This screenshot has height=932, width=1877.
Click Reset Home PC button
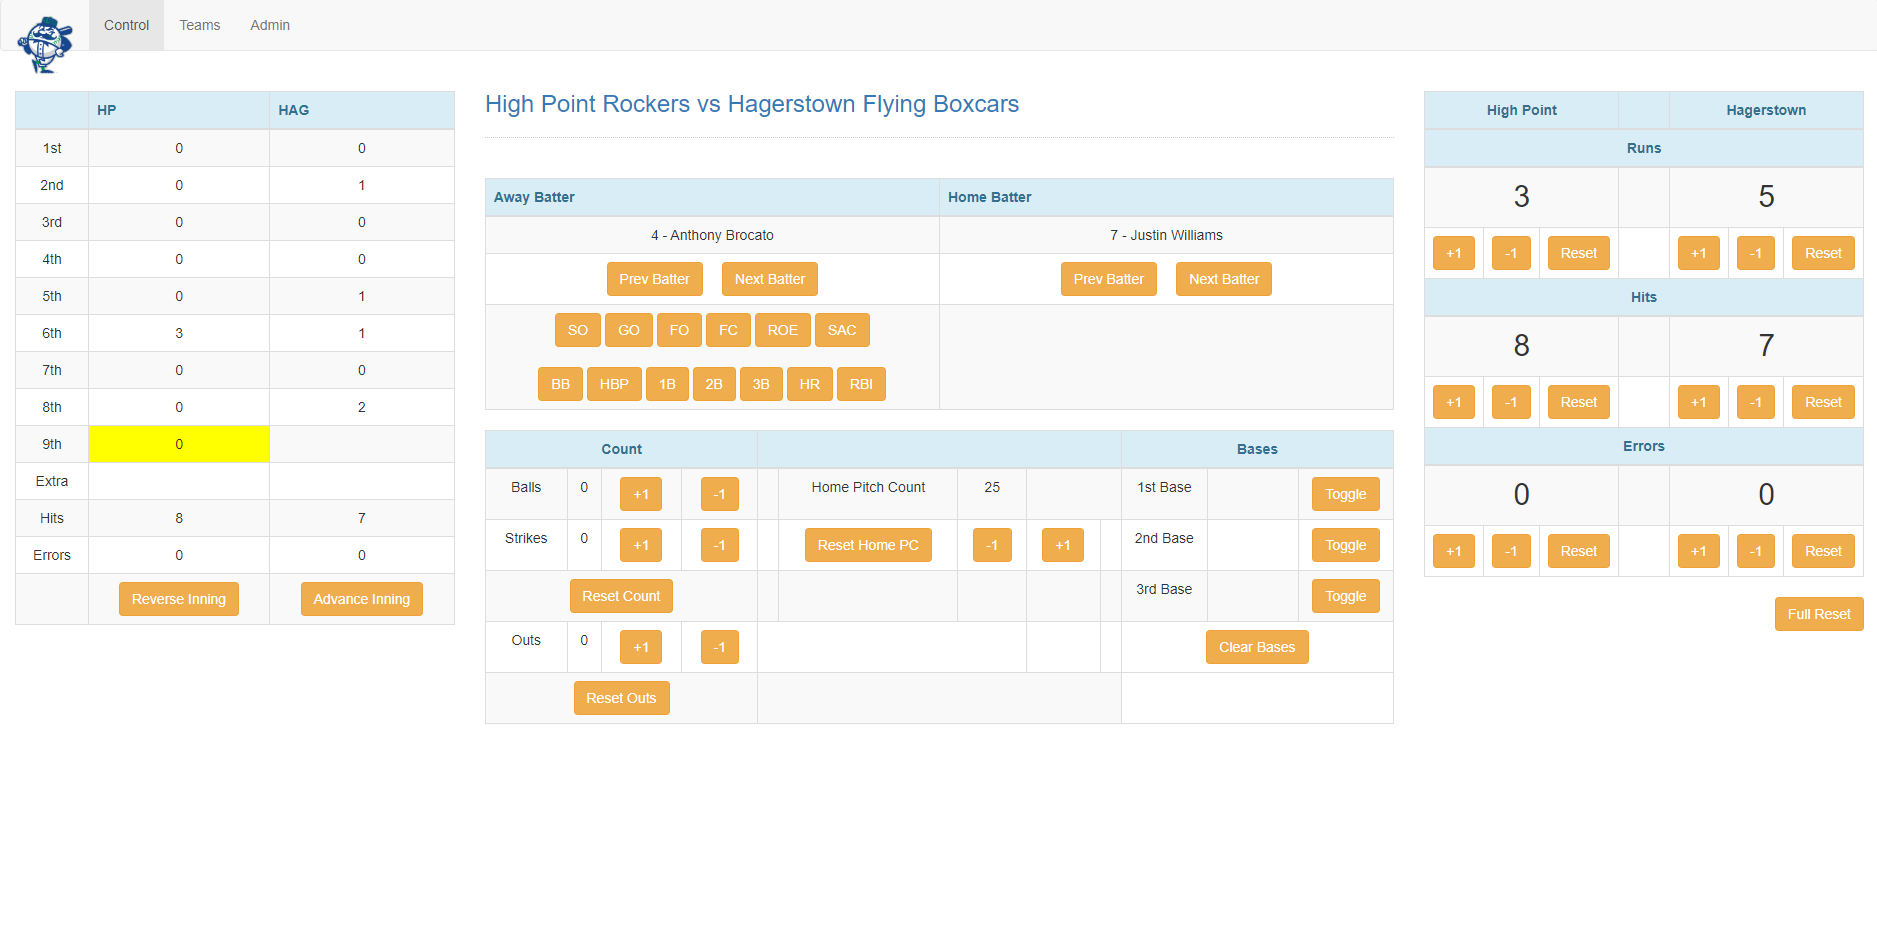click(867, 545)
